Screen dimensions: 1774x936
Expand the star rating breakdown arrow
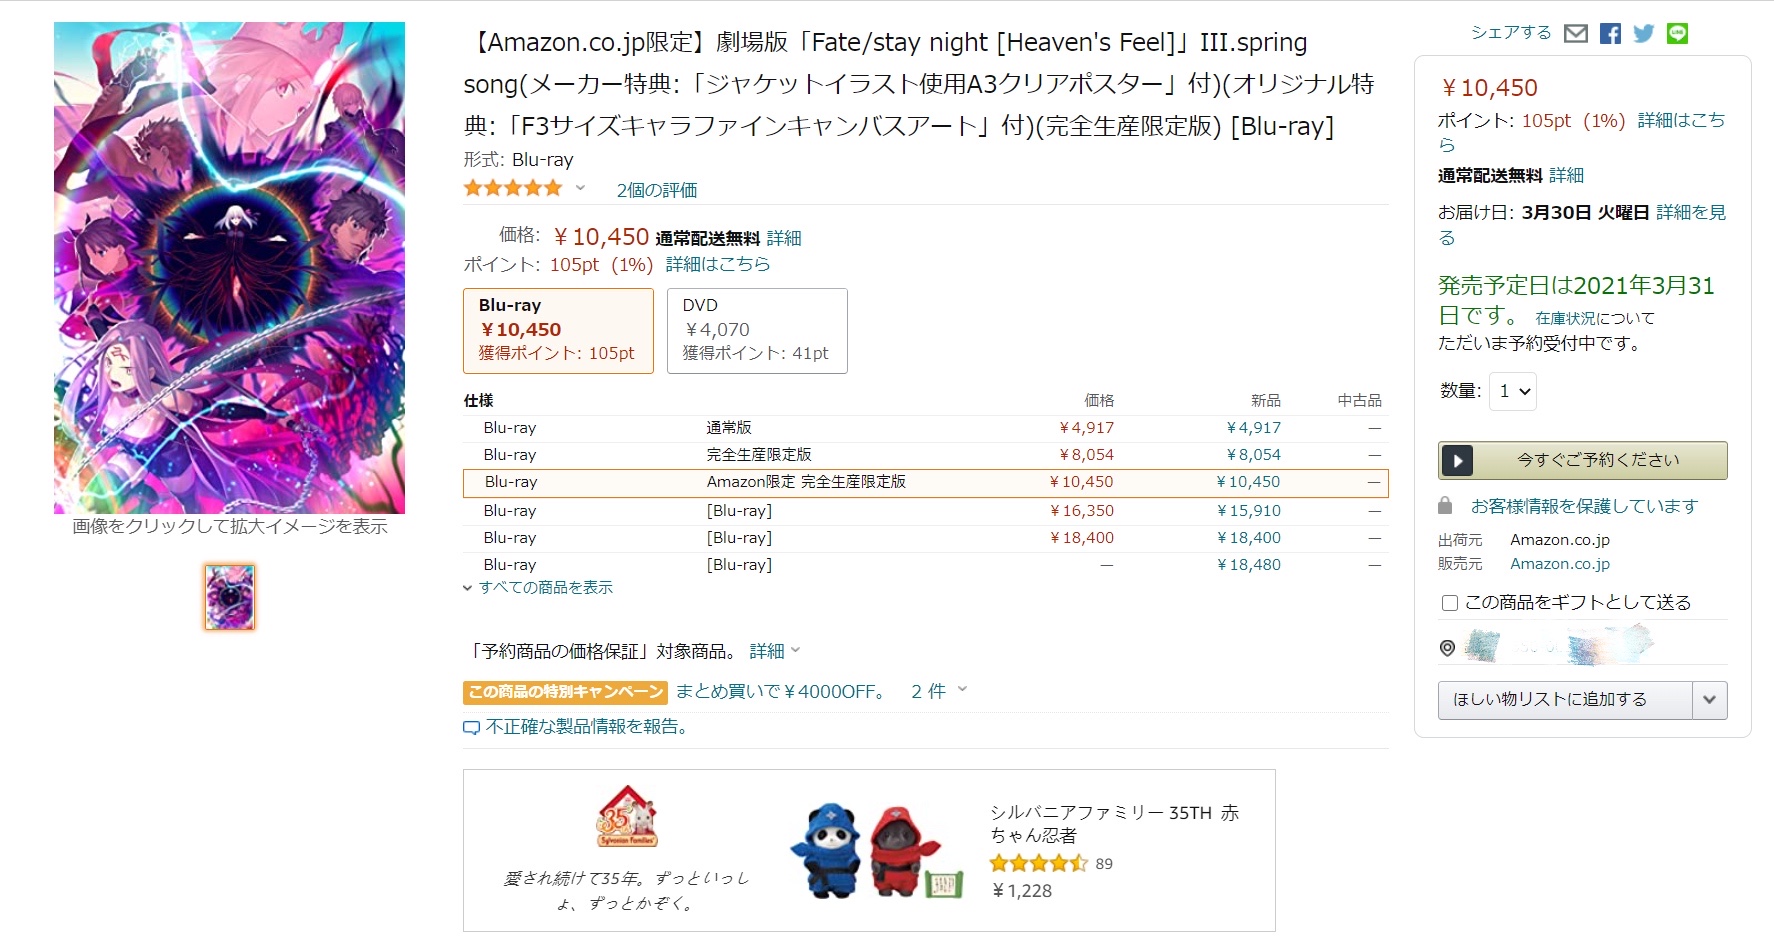tap(580, 188)
